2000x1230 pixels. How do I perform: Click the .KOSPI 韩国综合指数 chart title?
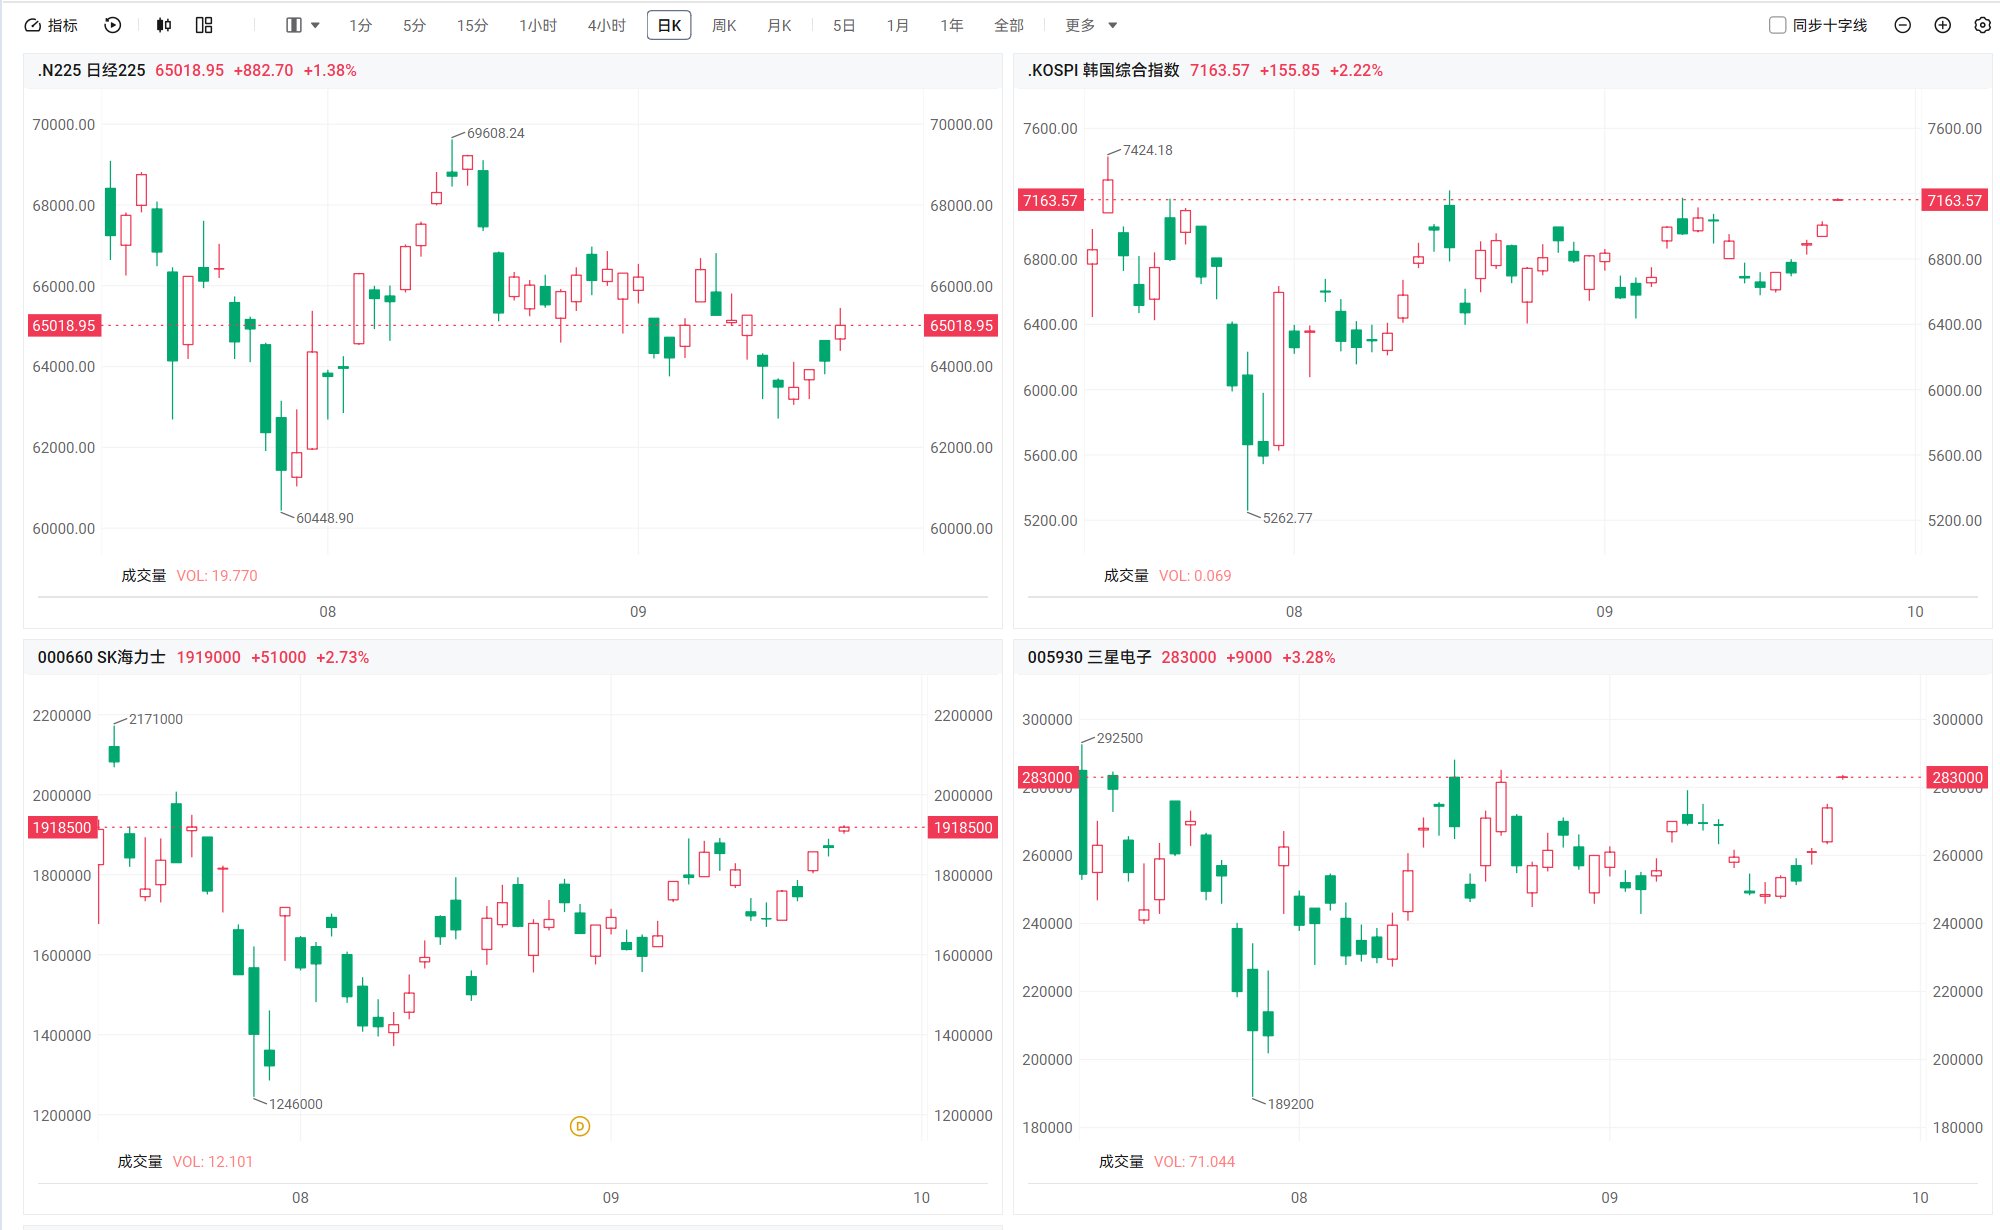(1103, 70)
